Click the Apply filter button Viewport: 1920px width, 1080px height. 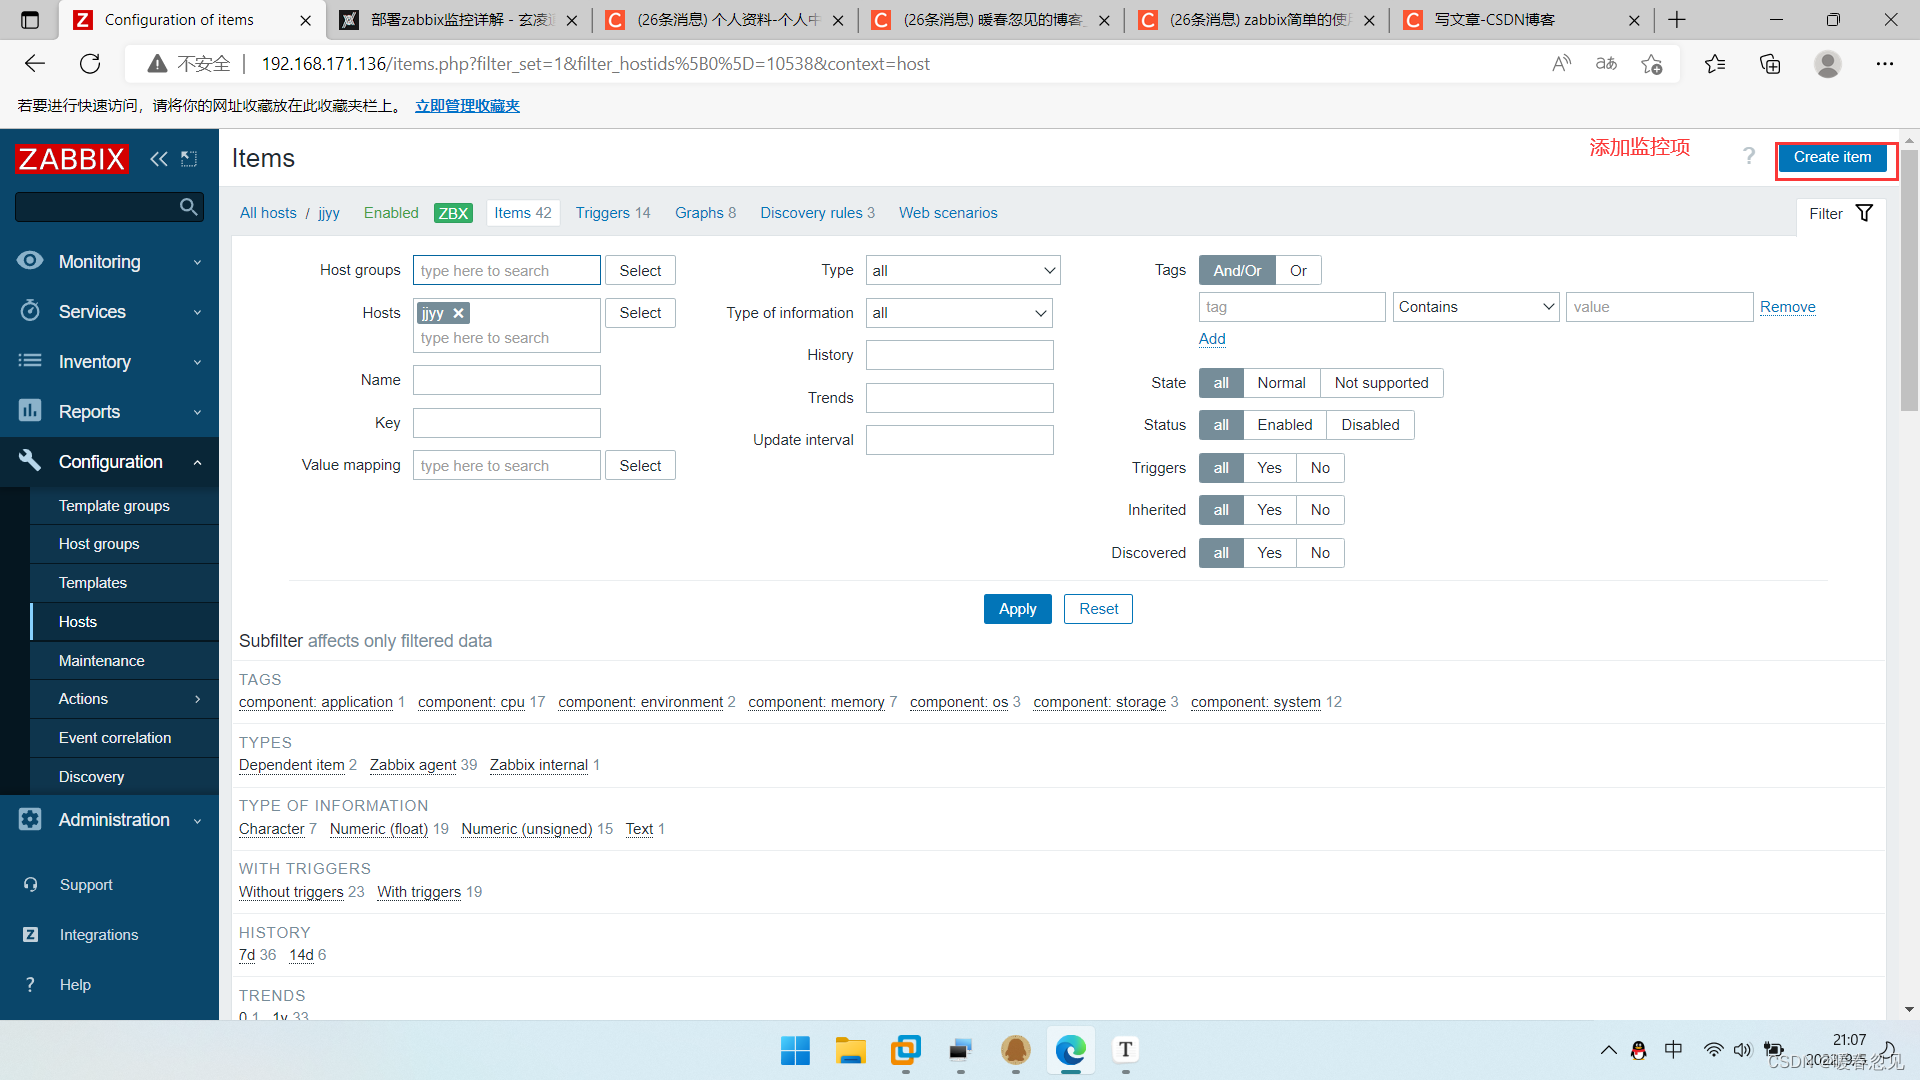1017,609
